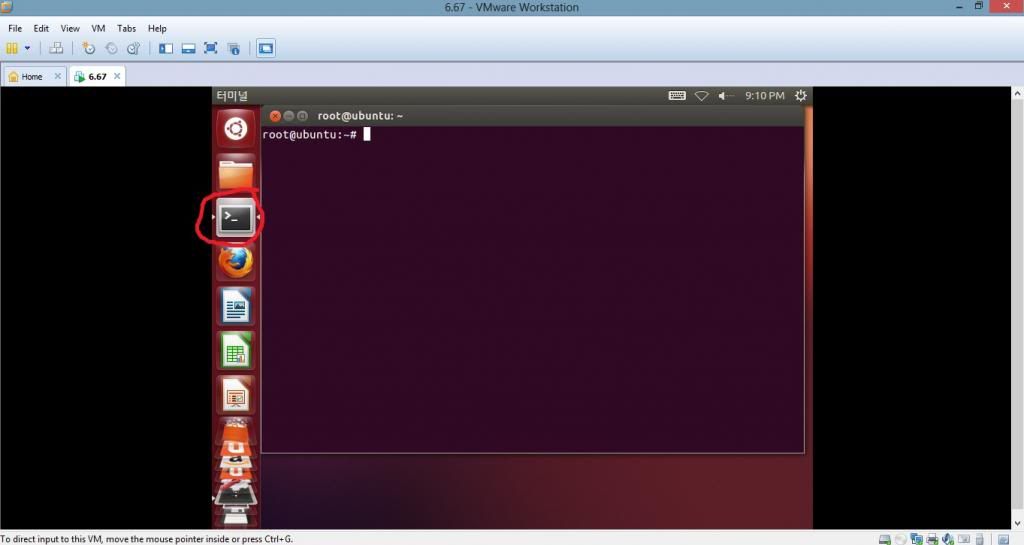Click the scroll down arrow of VM view
Screen dimensions: 1024x545
(x=1017, y=523)
